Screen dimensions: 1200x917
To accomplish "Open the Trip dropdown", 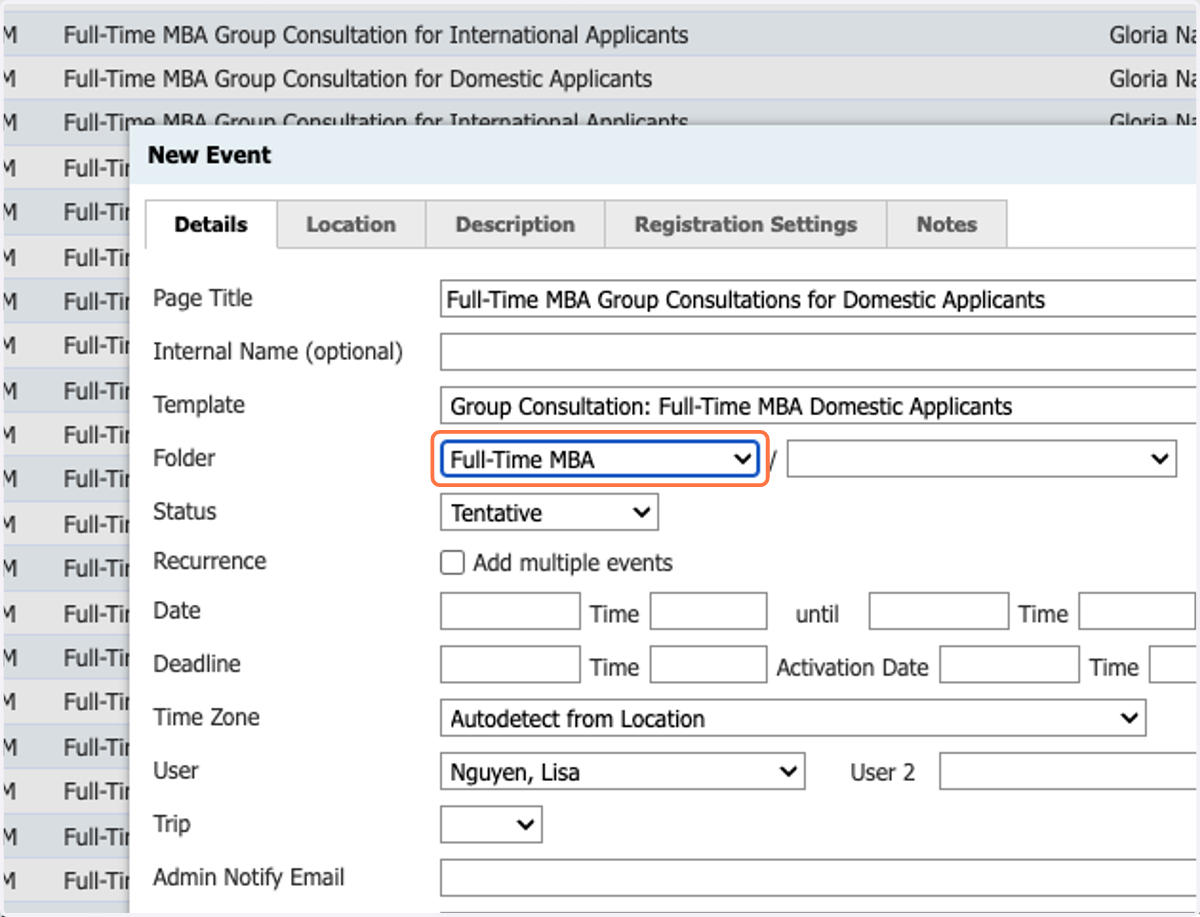I will [x=491, y=825].
